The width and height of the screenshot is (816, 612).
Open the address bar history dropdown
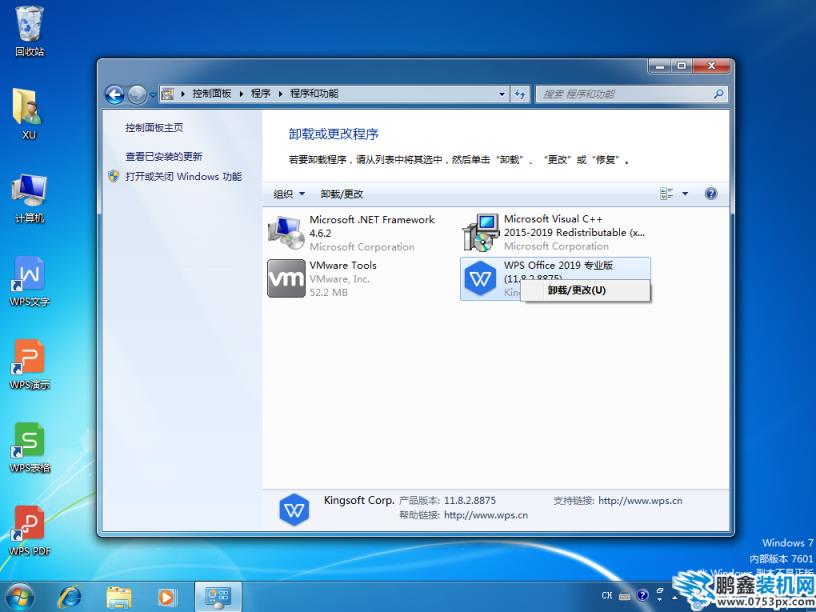coord(502,94)
